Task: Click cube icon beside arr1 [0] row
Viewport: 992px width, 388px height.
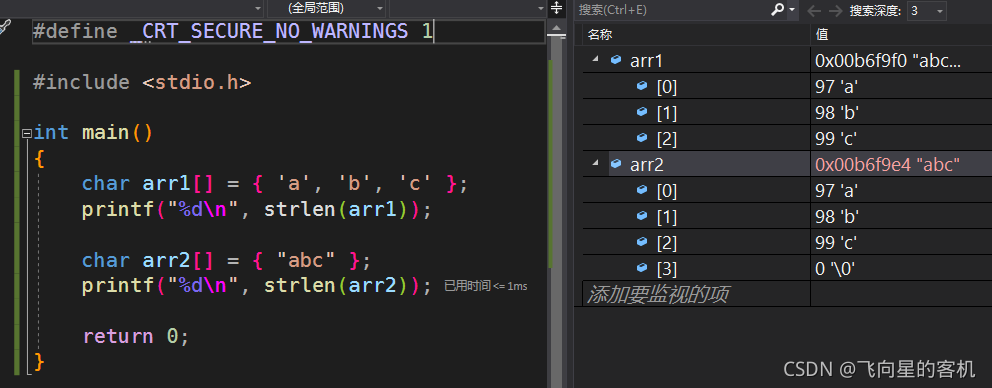Action: (642, 86)
